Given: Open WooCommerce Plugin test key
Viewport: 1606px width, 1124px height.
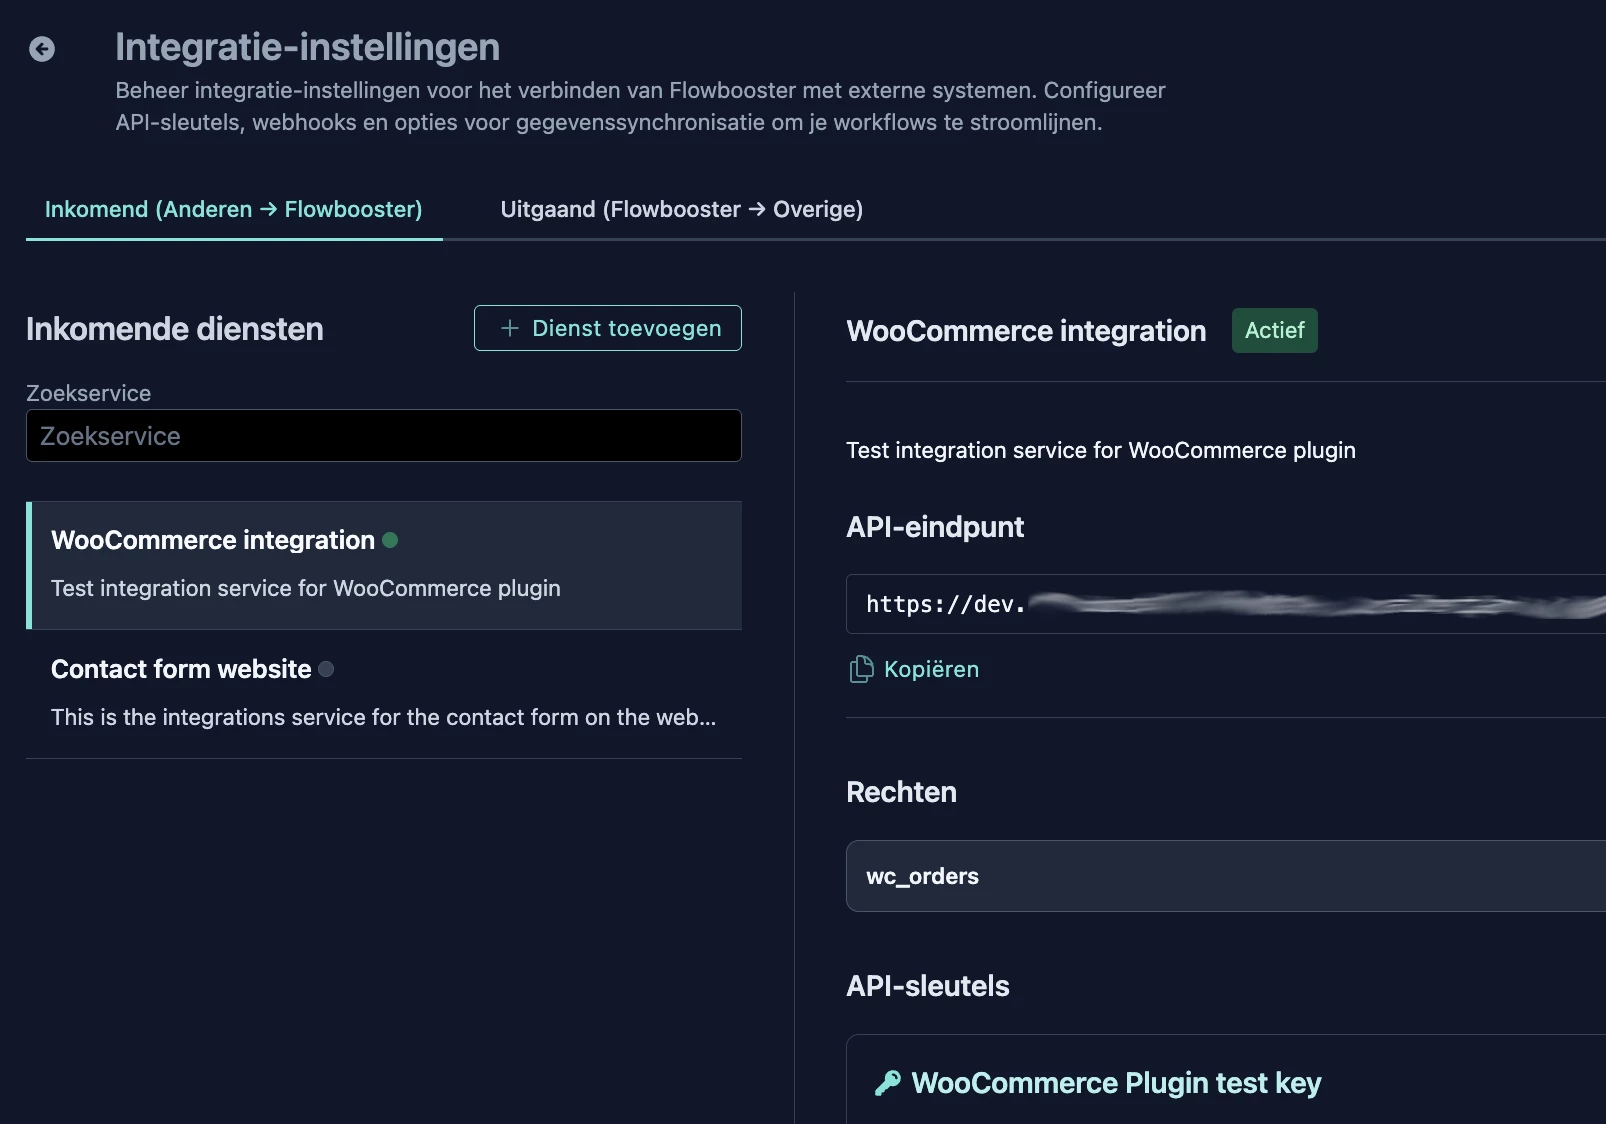Looking at the screenshot, I should (x=1116, y=1083).
